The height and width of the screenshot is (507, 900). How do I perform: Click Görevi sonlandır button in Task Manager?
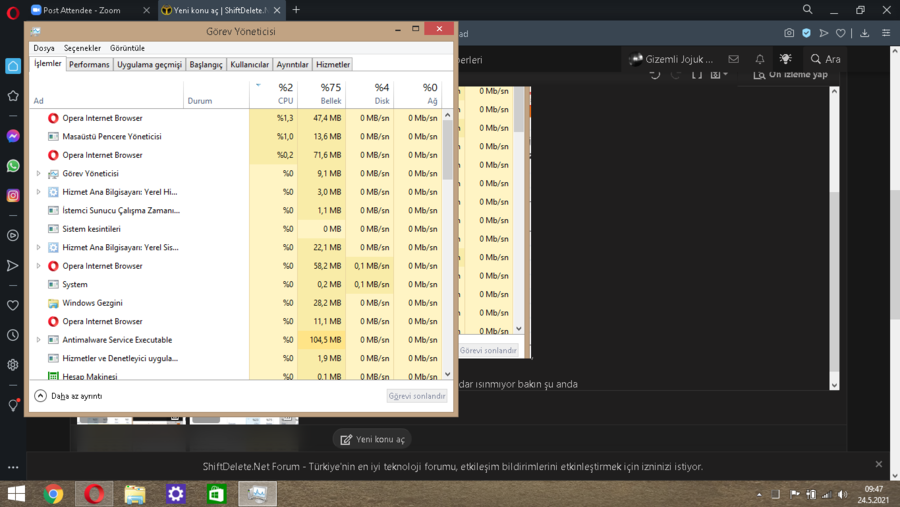tap(417, 396)
